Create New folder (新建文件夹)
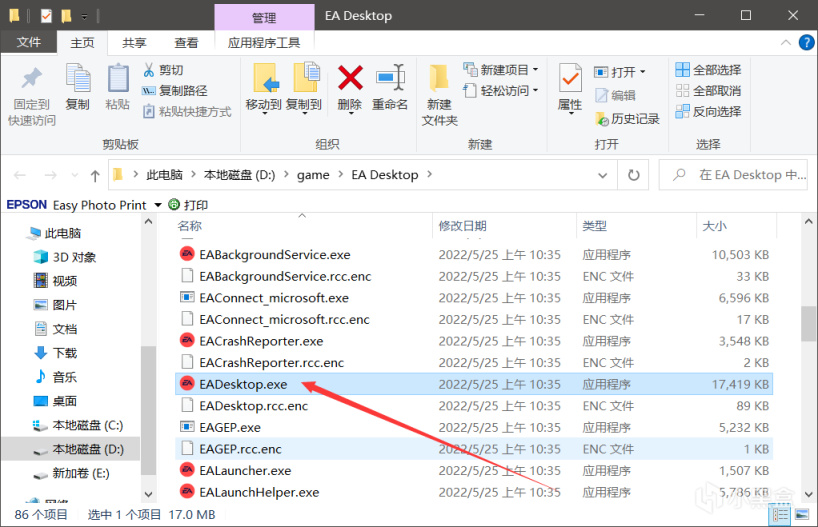Screen dimensions: 818x527 [439, 95]
